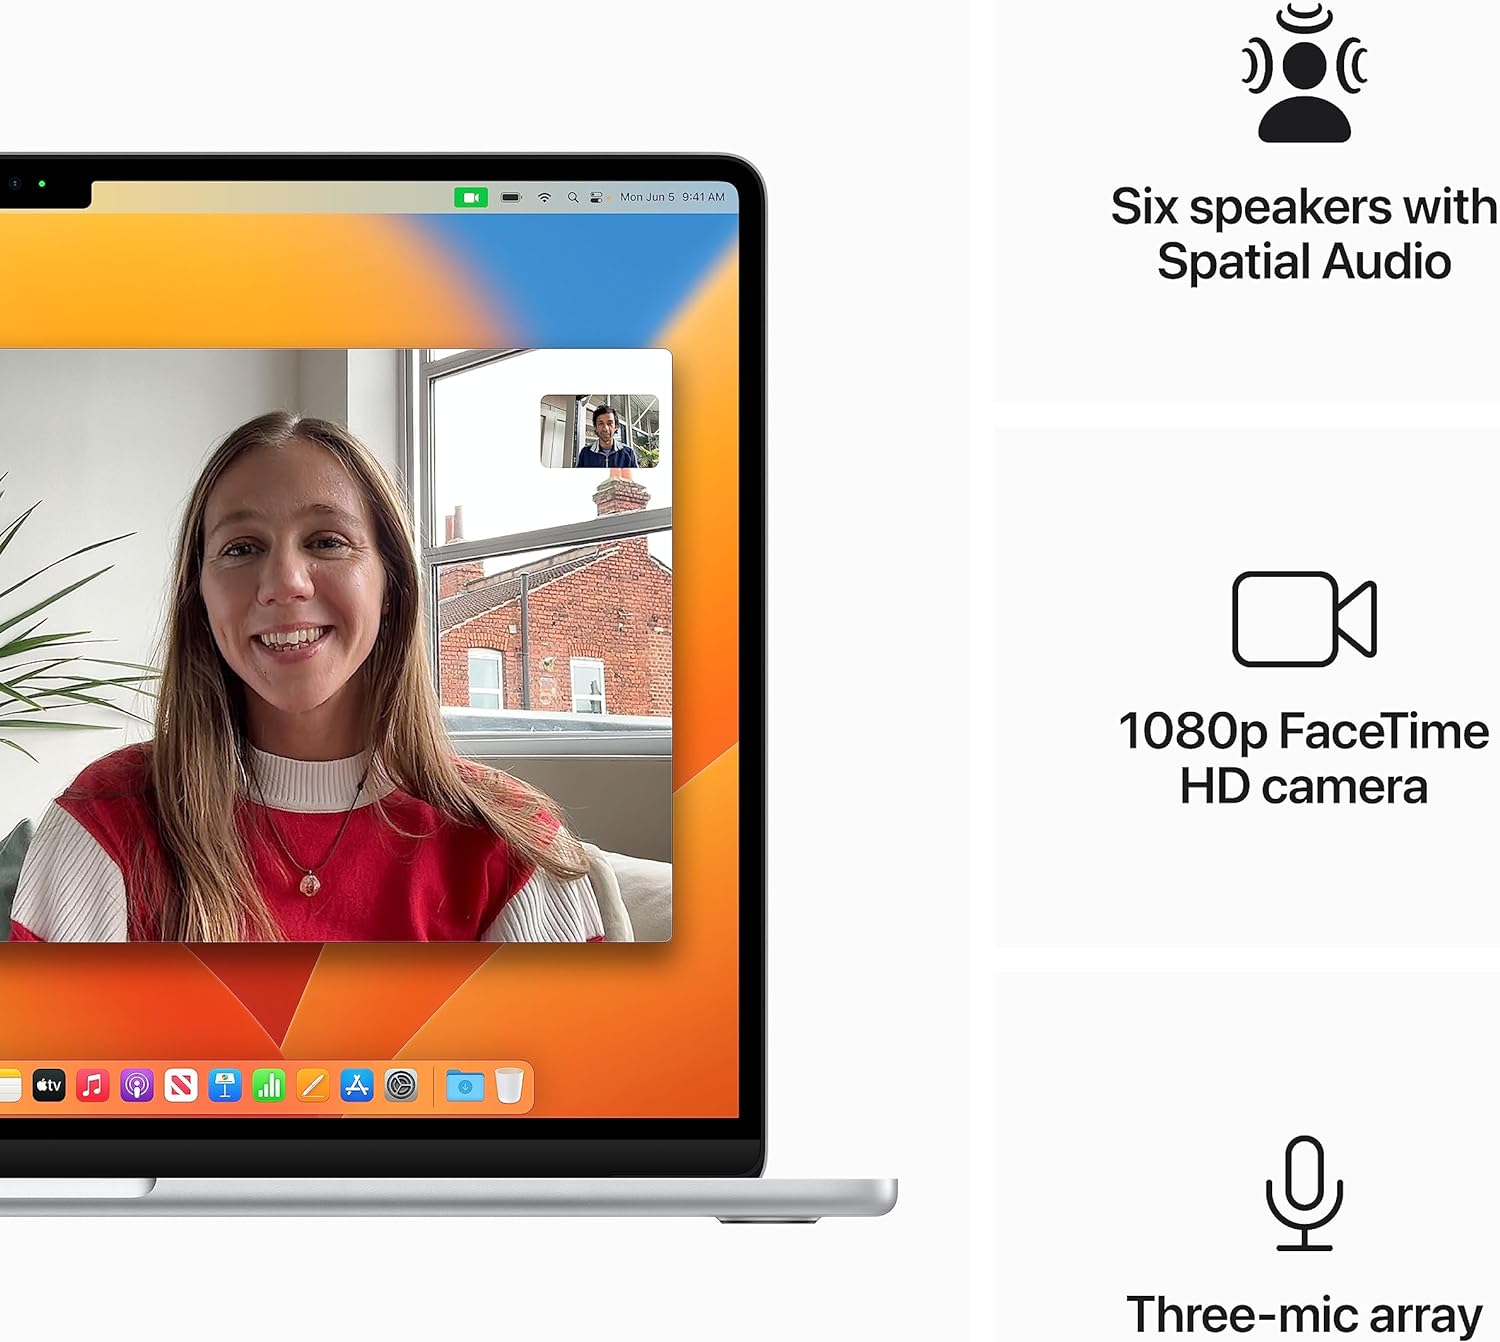
Task: Launch the Music app from dock
Action: coord(93,1085)
